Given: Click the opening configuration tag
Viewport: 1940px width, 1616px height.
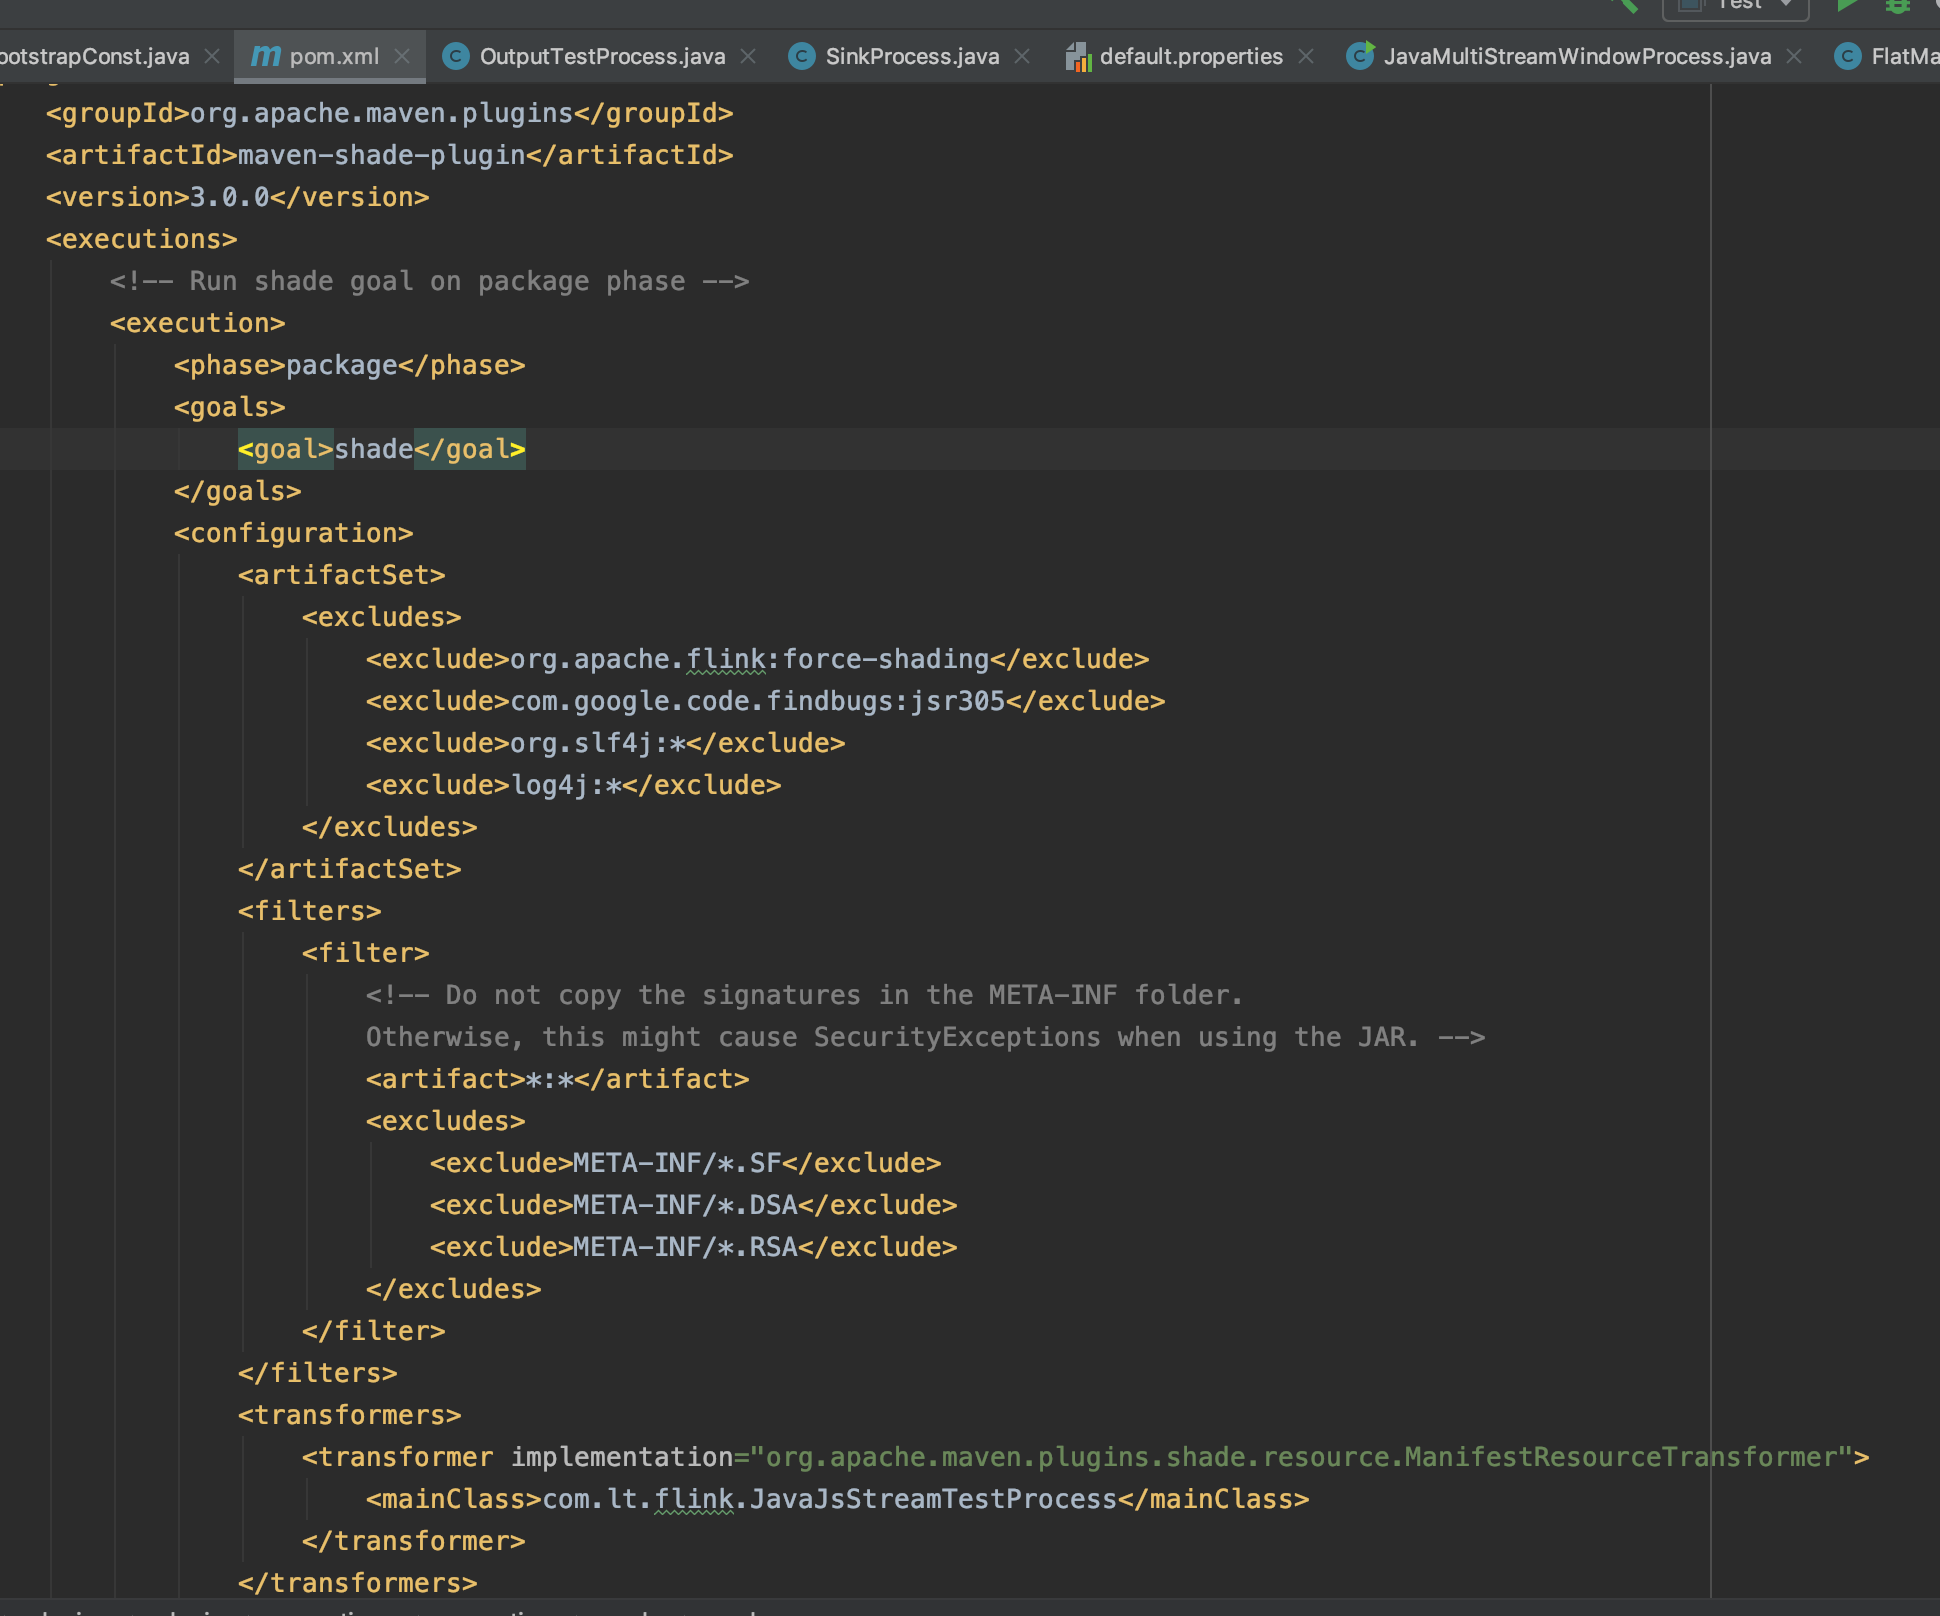Looking at the screenshot, I should (x=293, y=533).
